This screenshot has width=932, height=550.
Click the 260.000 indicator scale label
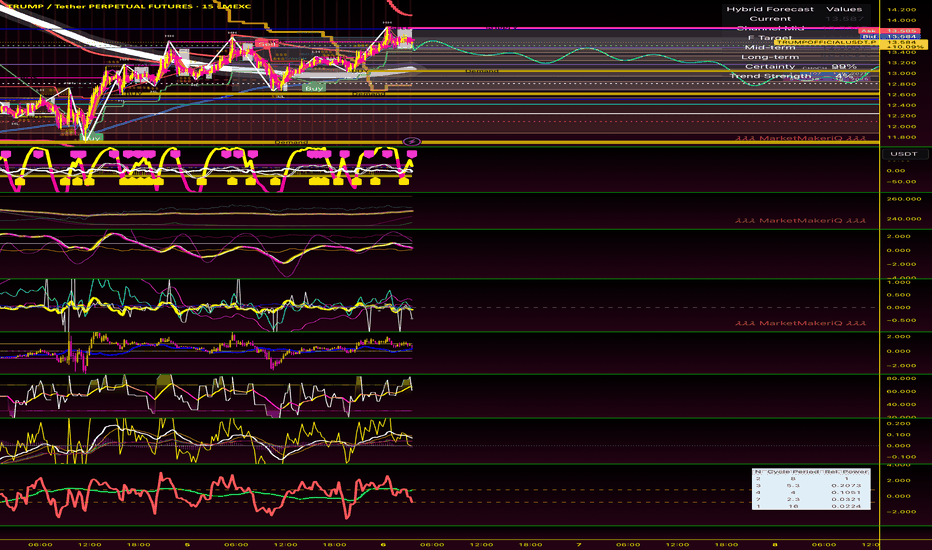903,199
